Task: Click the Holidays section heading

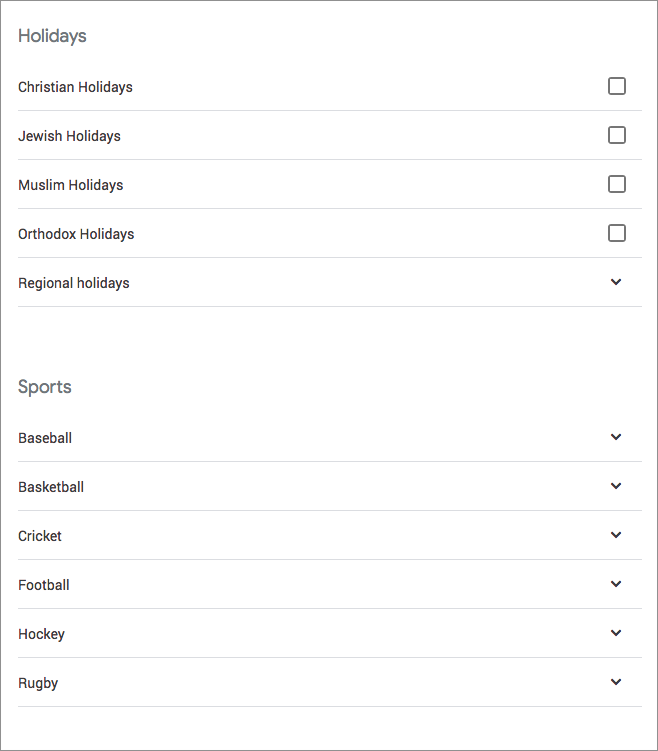Action: tap(52, 36)
